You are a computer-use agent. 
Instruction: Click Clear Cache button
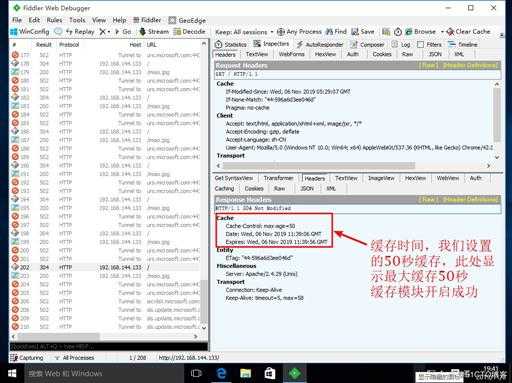click(x=468, y=32)
